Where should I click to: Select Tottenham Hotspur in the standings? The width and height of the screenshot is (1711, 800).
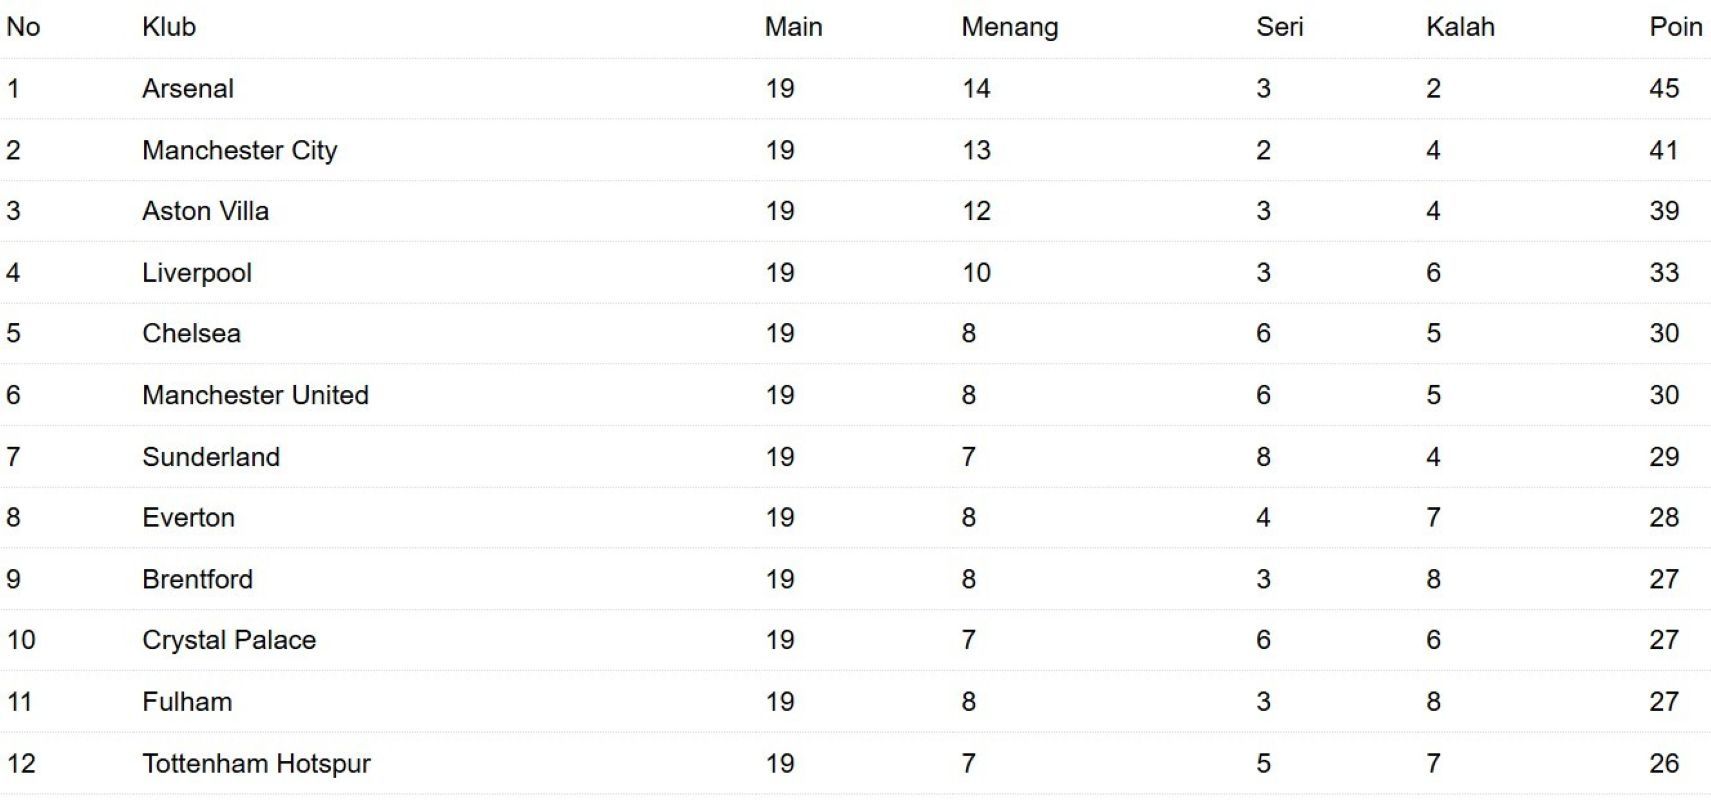click(x=256, y=764)
